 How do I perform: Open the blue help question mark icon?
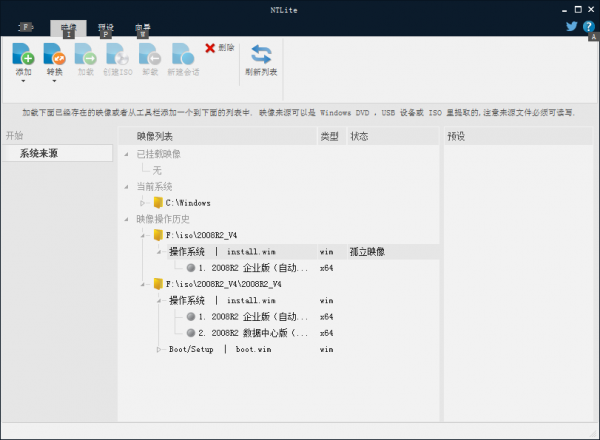[588, 26]
